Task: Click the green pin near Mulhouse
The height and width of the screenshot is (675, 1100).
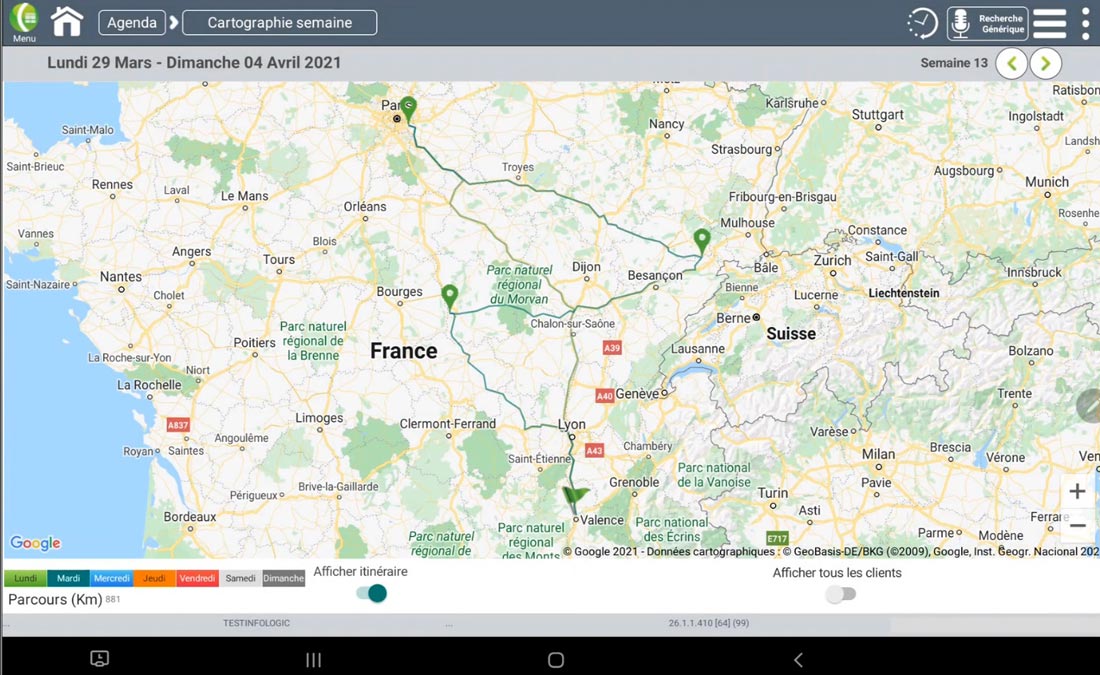Action: 702,241
